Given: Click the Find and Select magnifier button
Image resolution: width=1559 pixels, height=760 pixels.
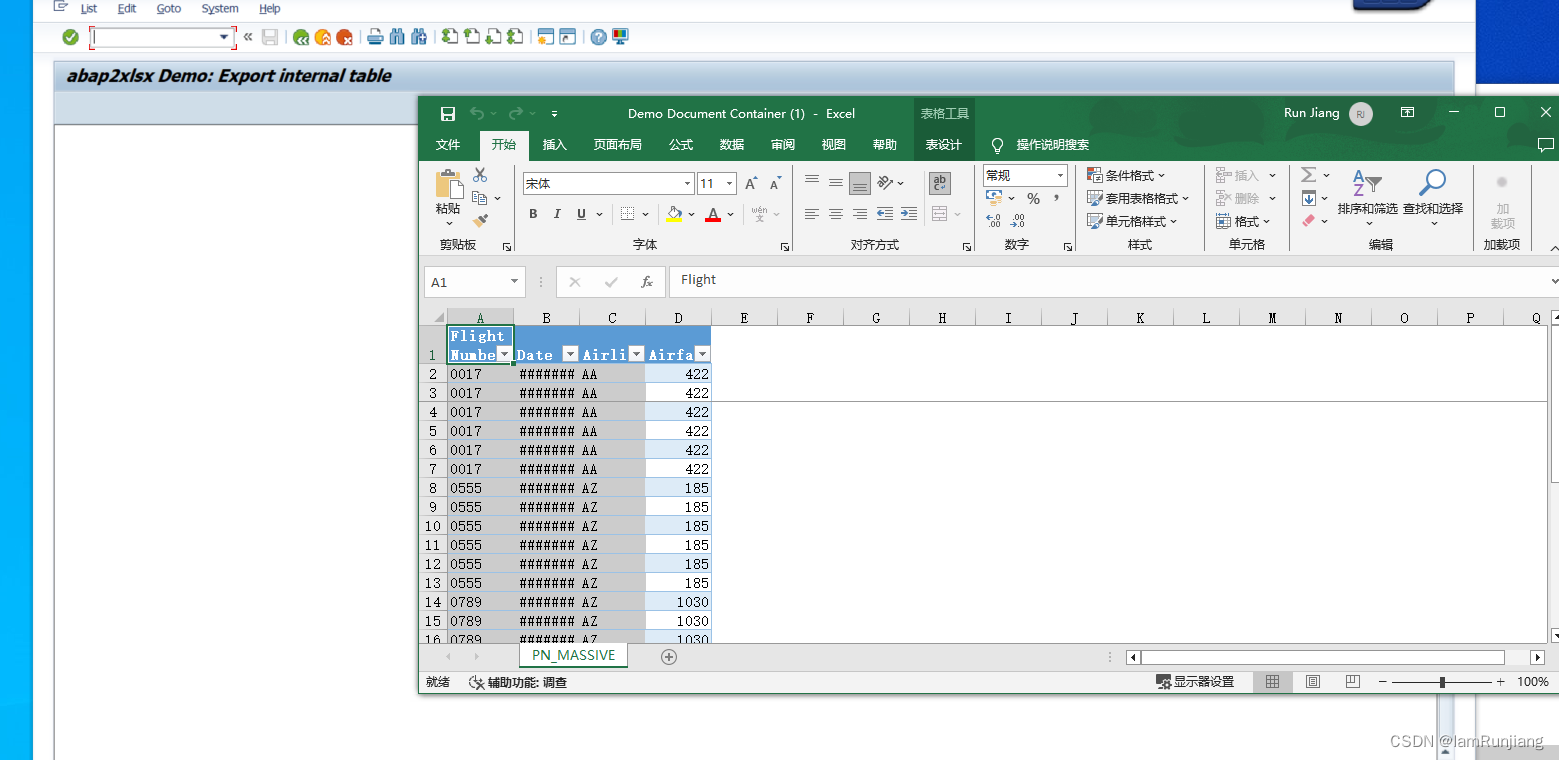Looking at the screenshot, I should (x=1433, y=195).
